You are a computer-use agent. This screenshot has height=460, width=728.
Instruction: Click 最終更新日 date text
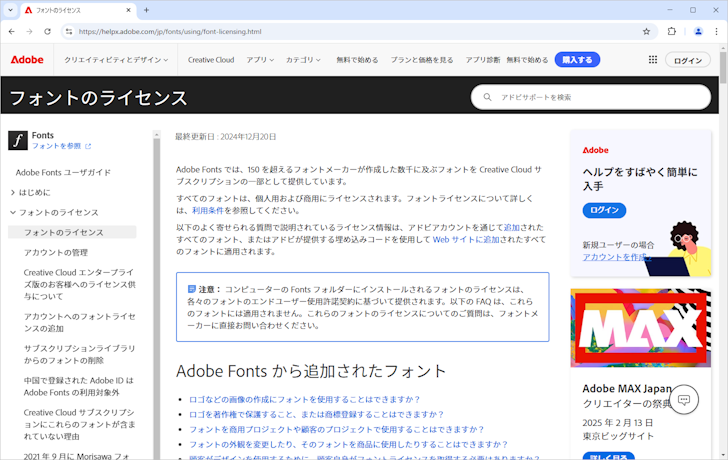(226, 136)
